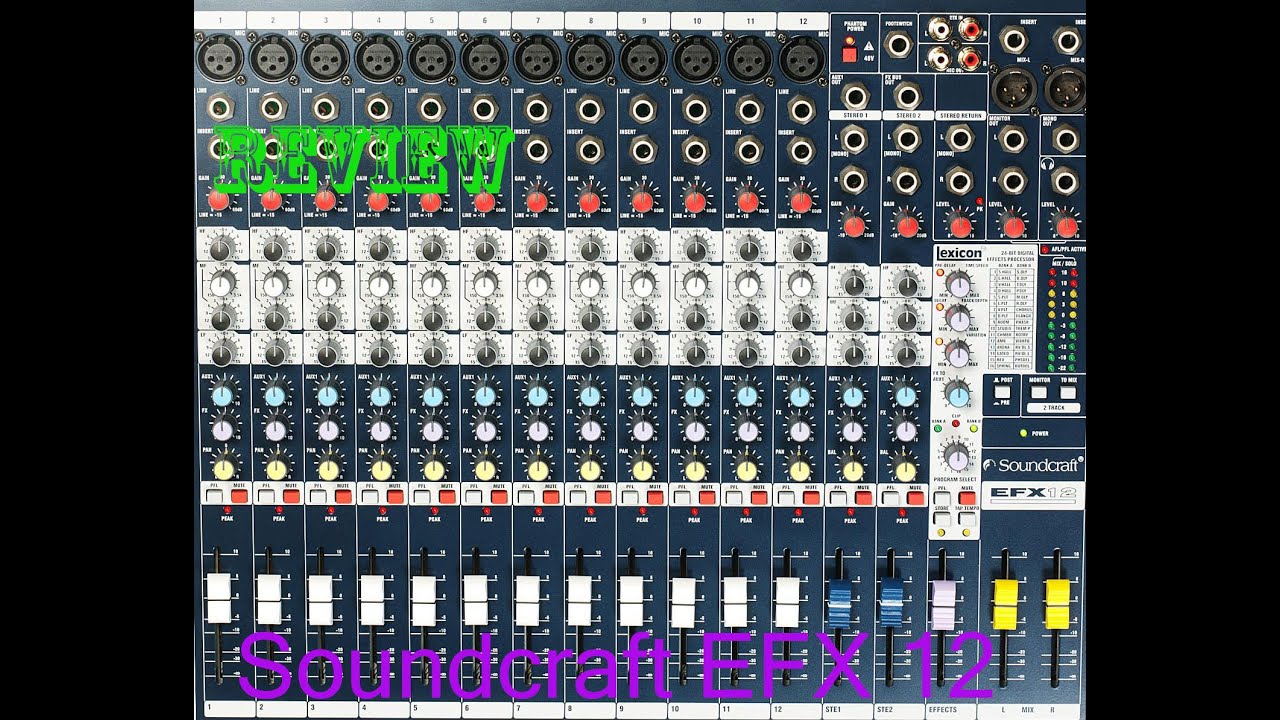Click the channel 1 MIC XLR input
The width and height of the screenshot is (1280, 720).
tap(220, 58)
